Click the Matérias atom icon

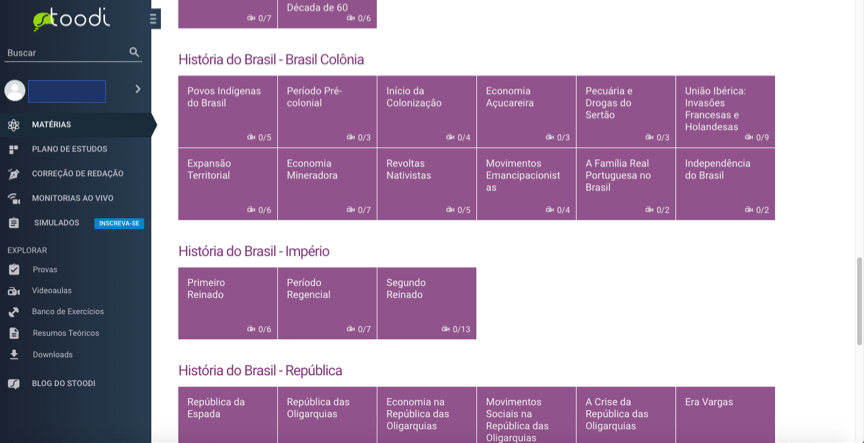tap(13, 125)
